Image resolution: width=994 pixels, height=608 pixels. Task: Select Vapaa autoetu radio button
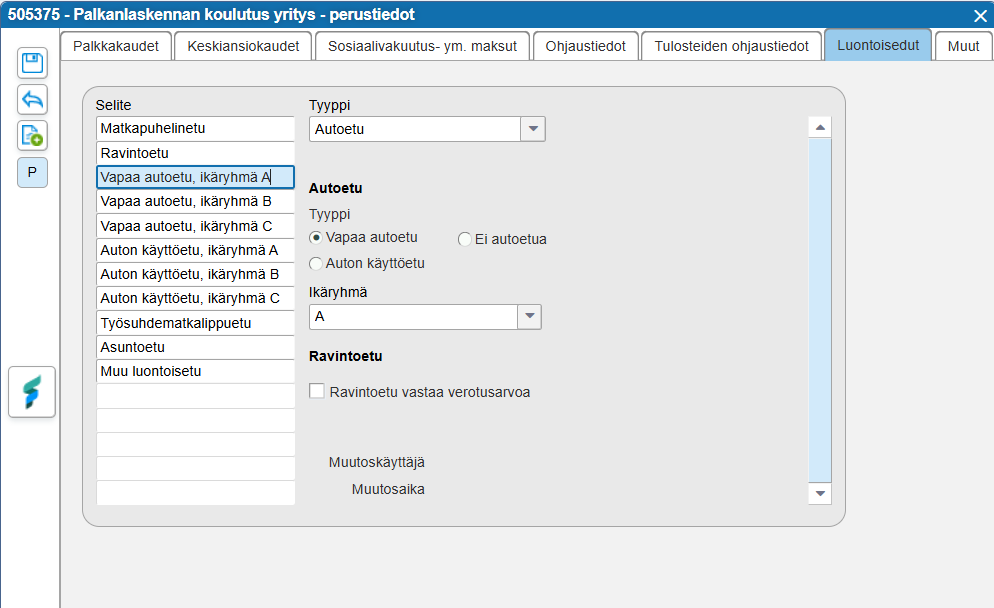(316, 238)
